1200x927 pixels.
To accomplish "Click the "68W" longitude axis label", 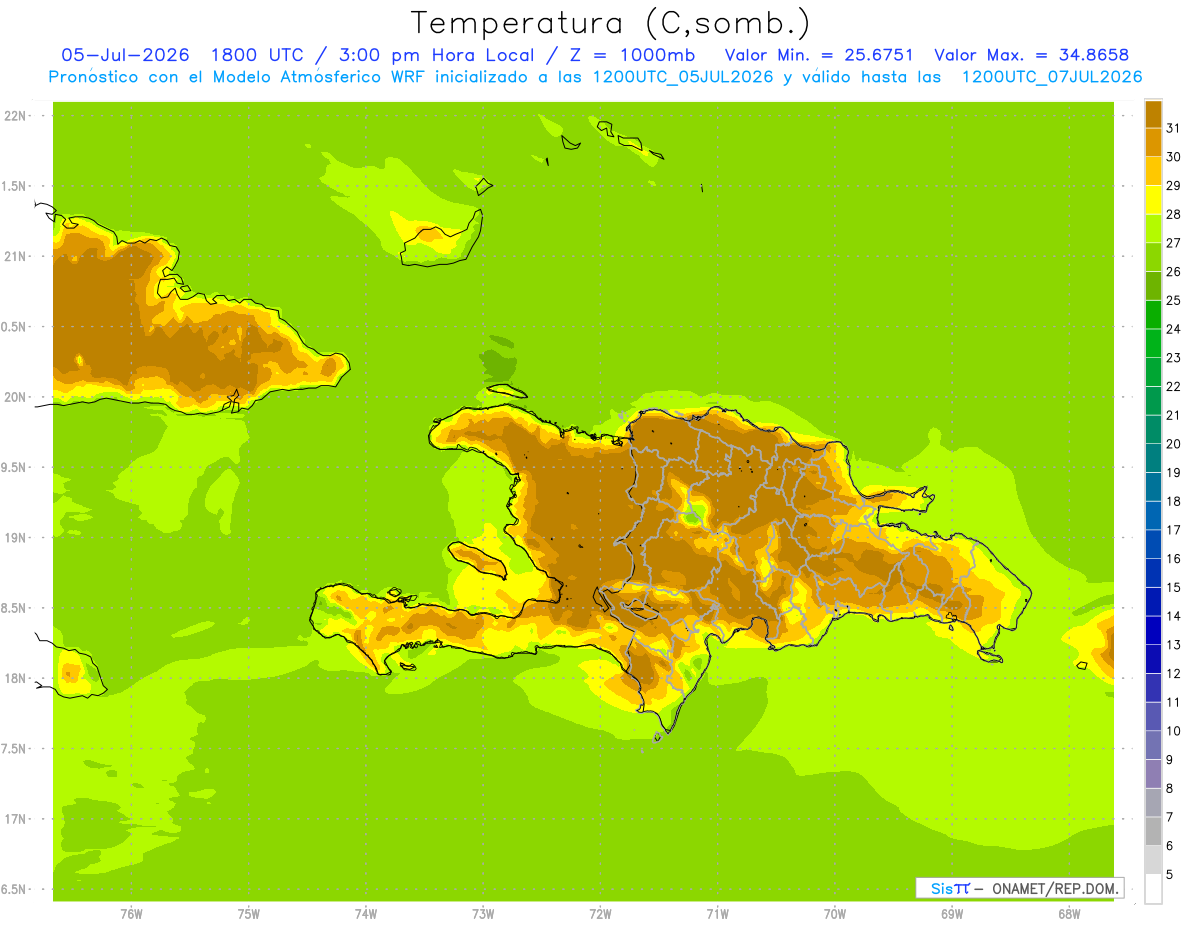I will pos(1069,913).
